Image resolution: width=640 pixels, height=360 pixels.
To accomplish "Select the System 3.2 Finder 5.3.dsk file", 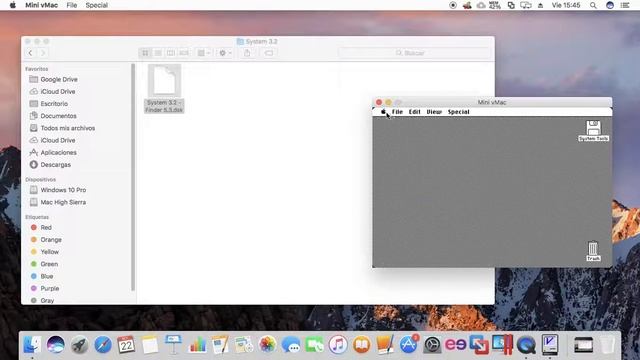I will coord(164,89).
